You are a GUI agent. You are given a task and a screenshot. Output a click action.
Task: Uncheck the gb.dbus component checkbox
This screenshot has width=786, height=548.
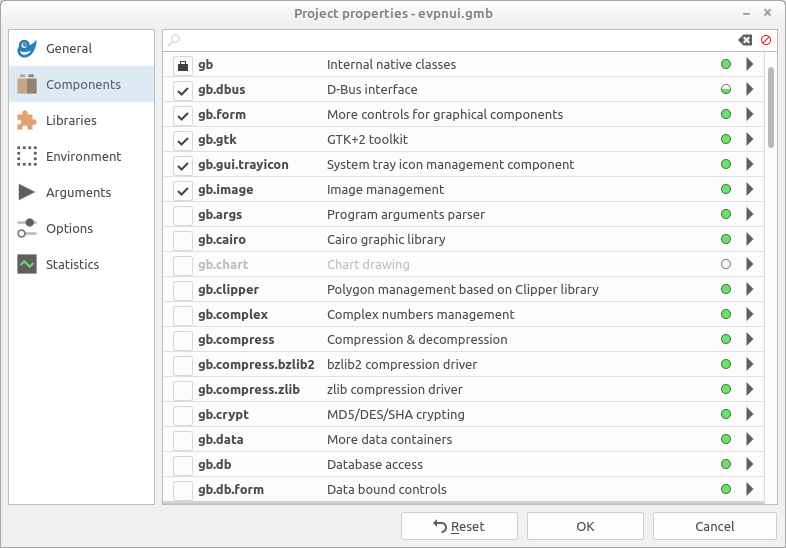[x=183, y=90]
